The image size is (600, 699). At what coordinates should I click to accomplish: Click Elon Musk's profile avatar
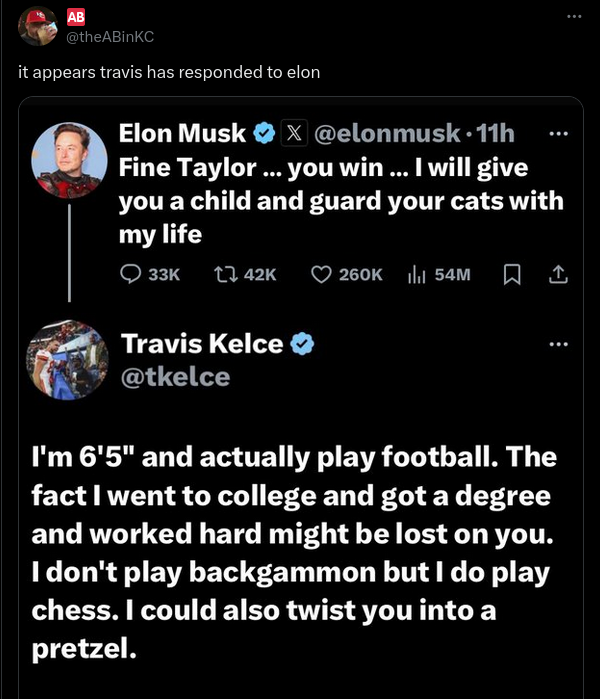tap(70, 160)
